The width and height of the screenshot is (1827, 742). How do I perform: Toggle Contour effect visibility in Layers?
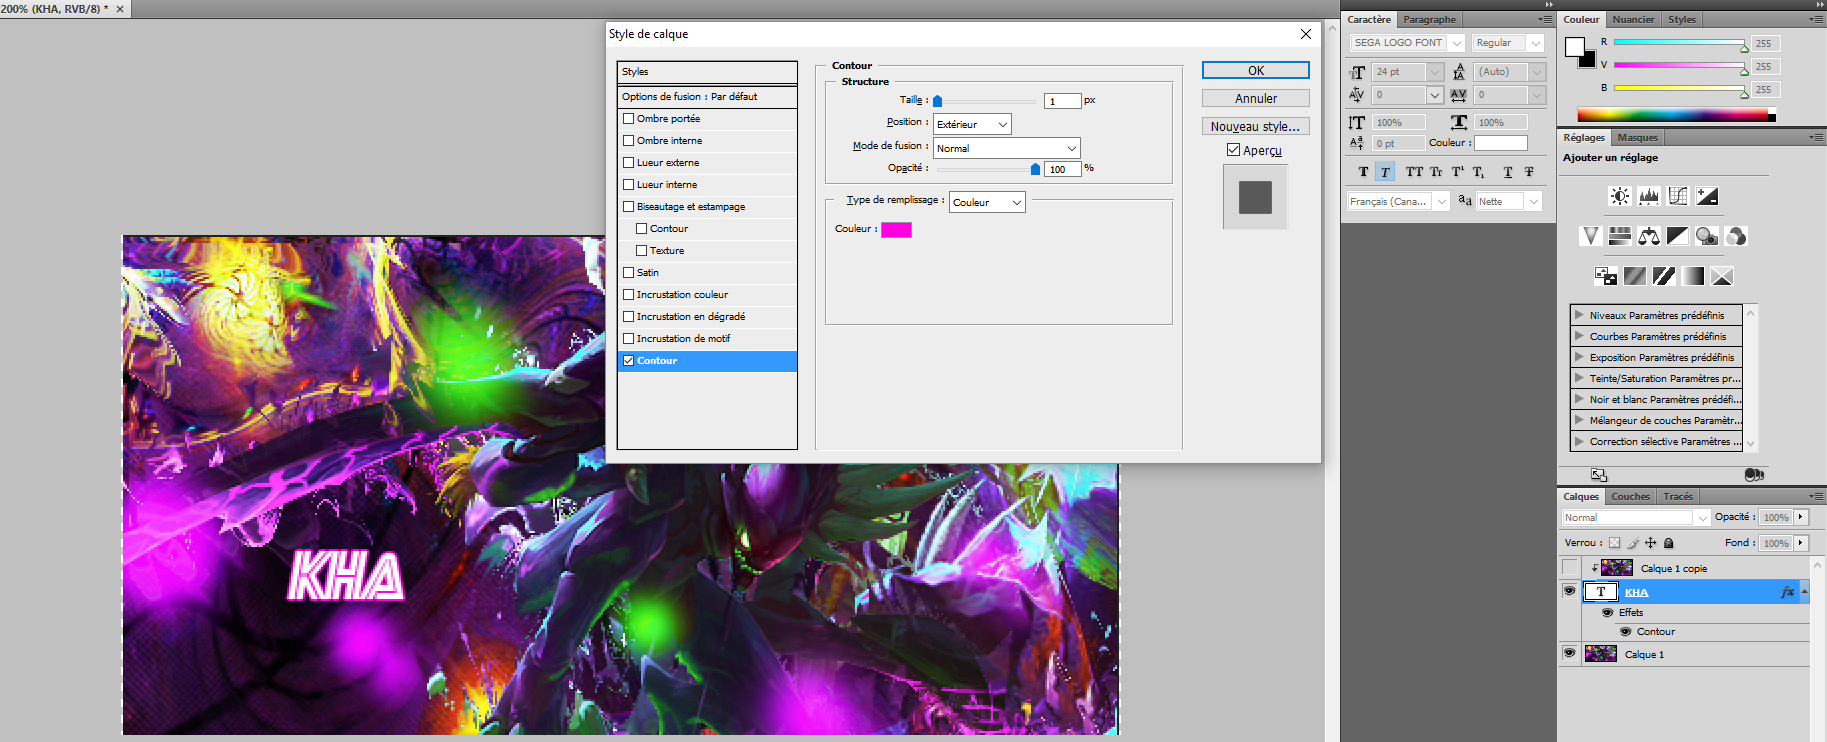[x=1625, y=631]
